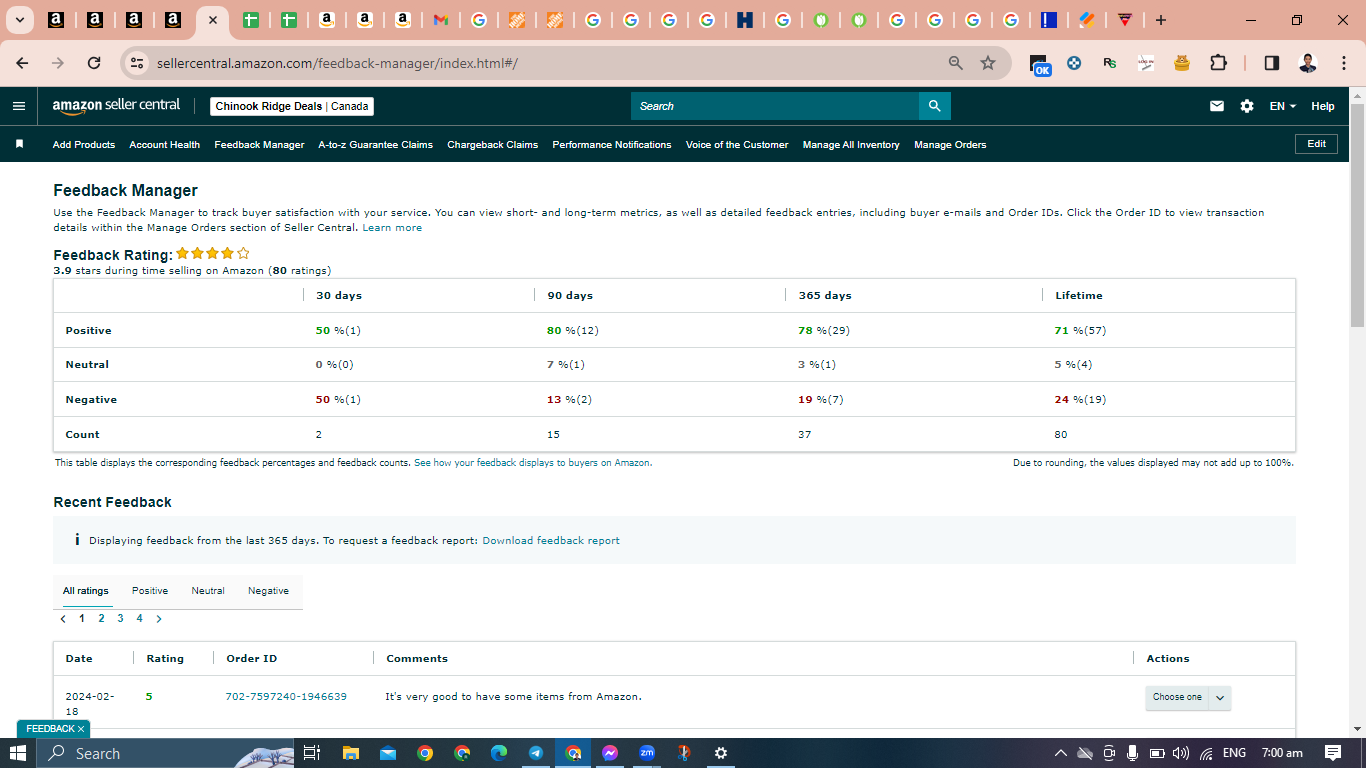Screen dimensions: 1366x768
Task: Click the Help link
Action: [x=1322, y=106]
